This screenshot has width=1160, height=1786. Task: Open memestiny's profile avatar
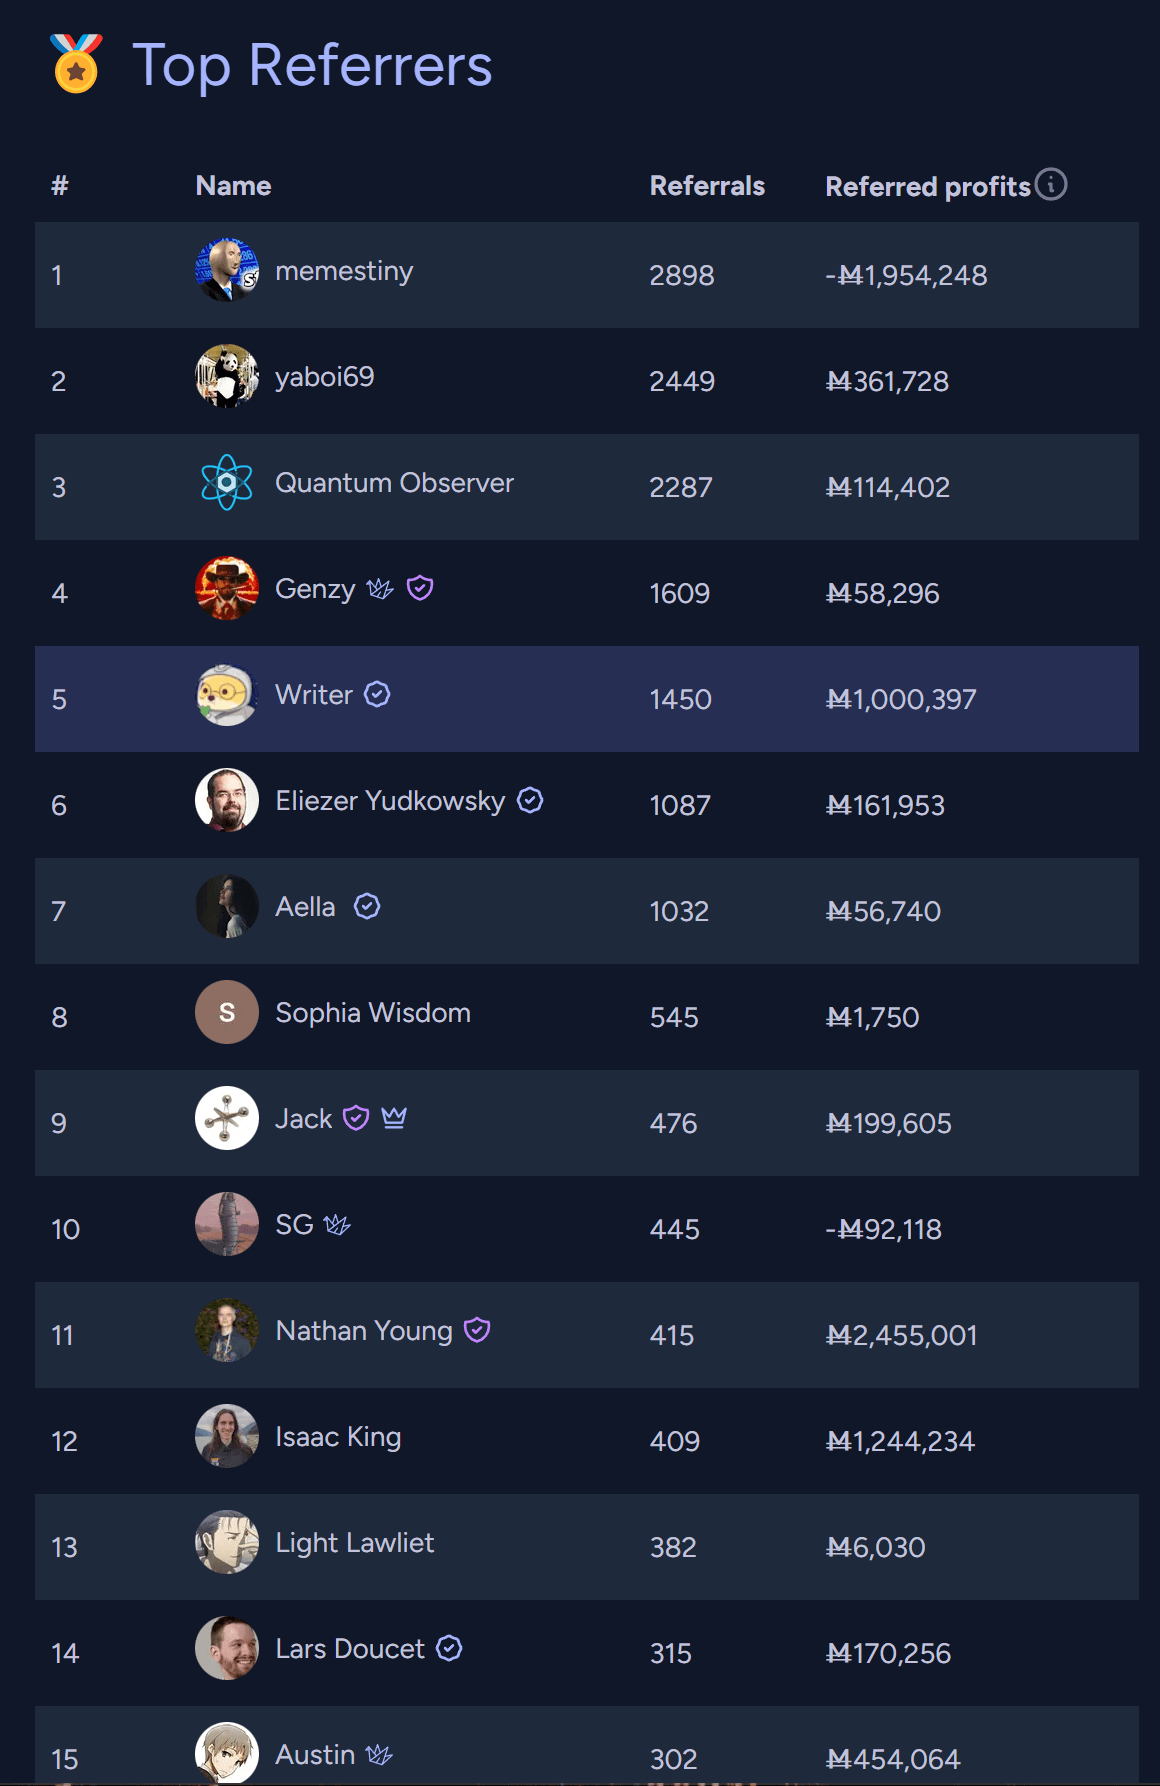coord(227,270)
